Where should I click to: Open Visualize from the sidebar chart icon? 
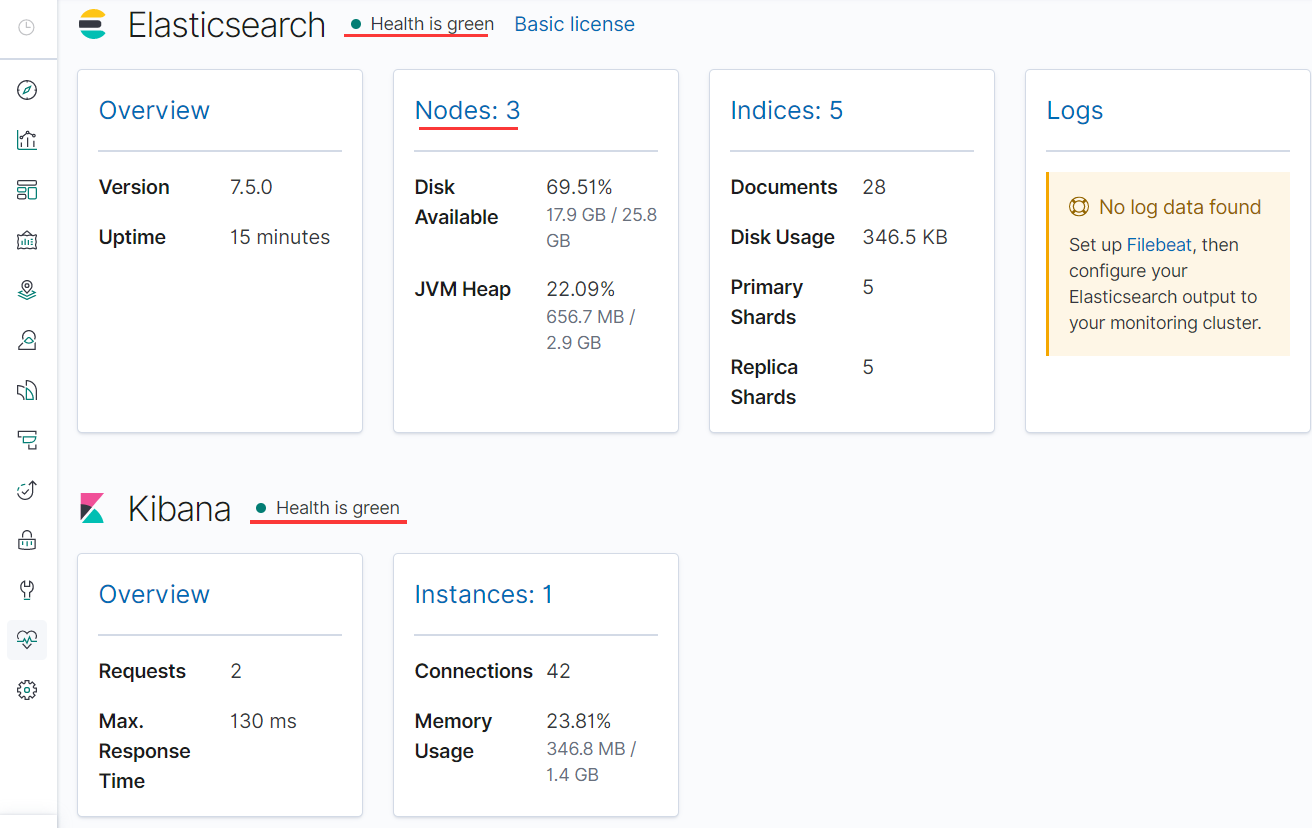click(x=27, y=140)
